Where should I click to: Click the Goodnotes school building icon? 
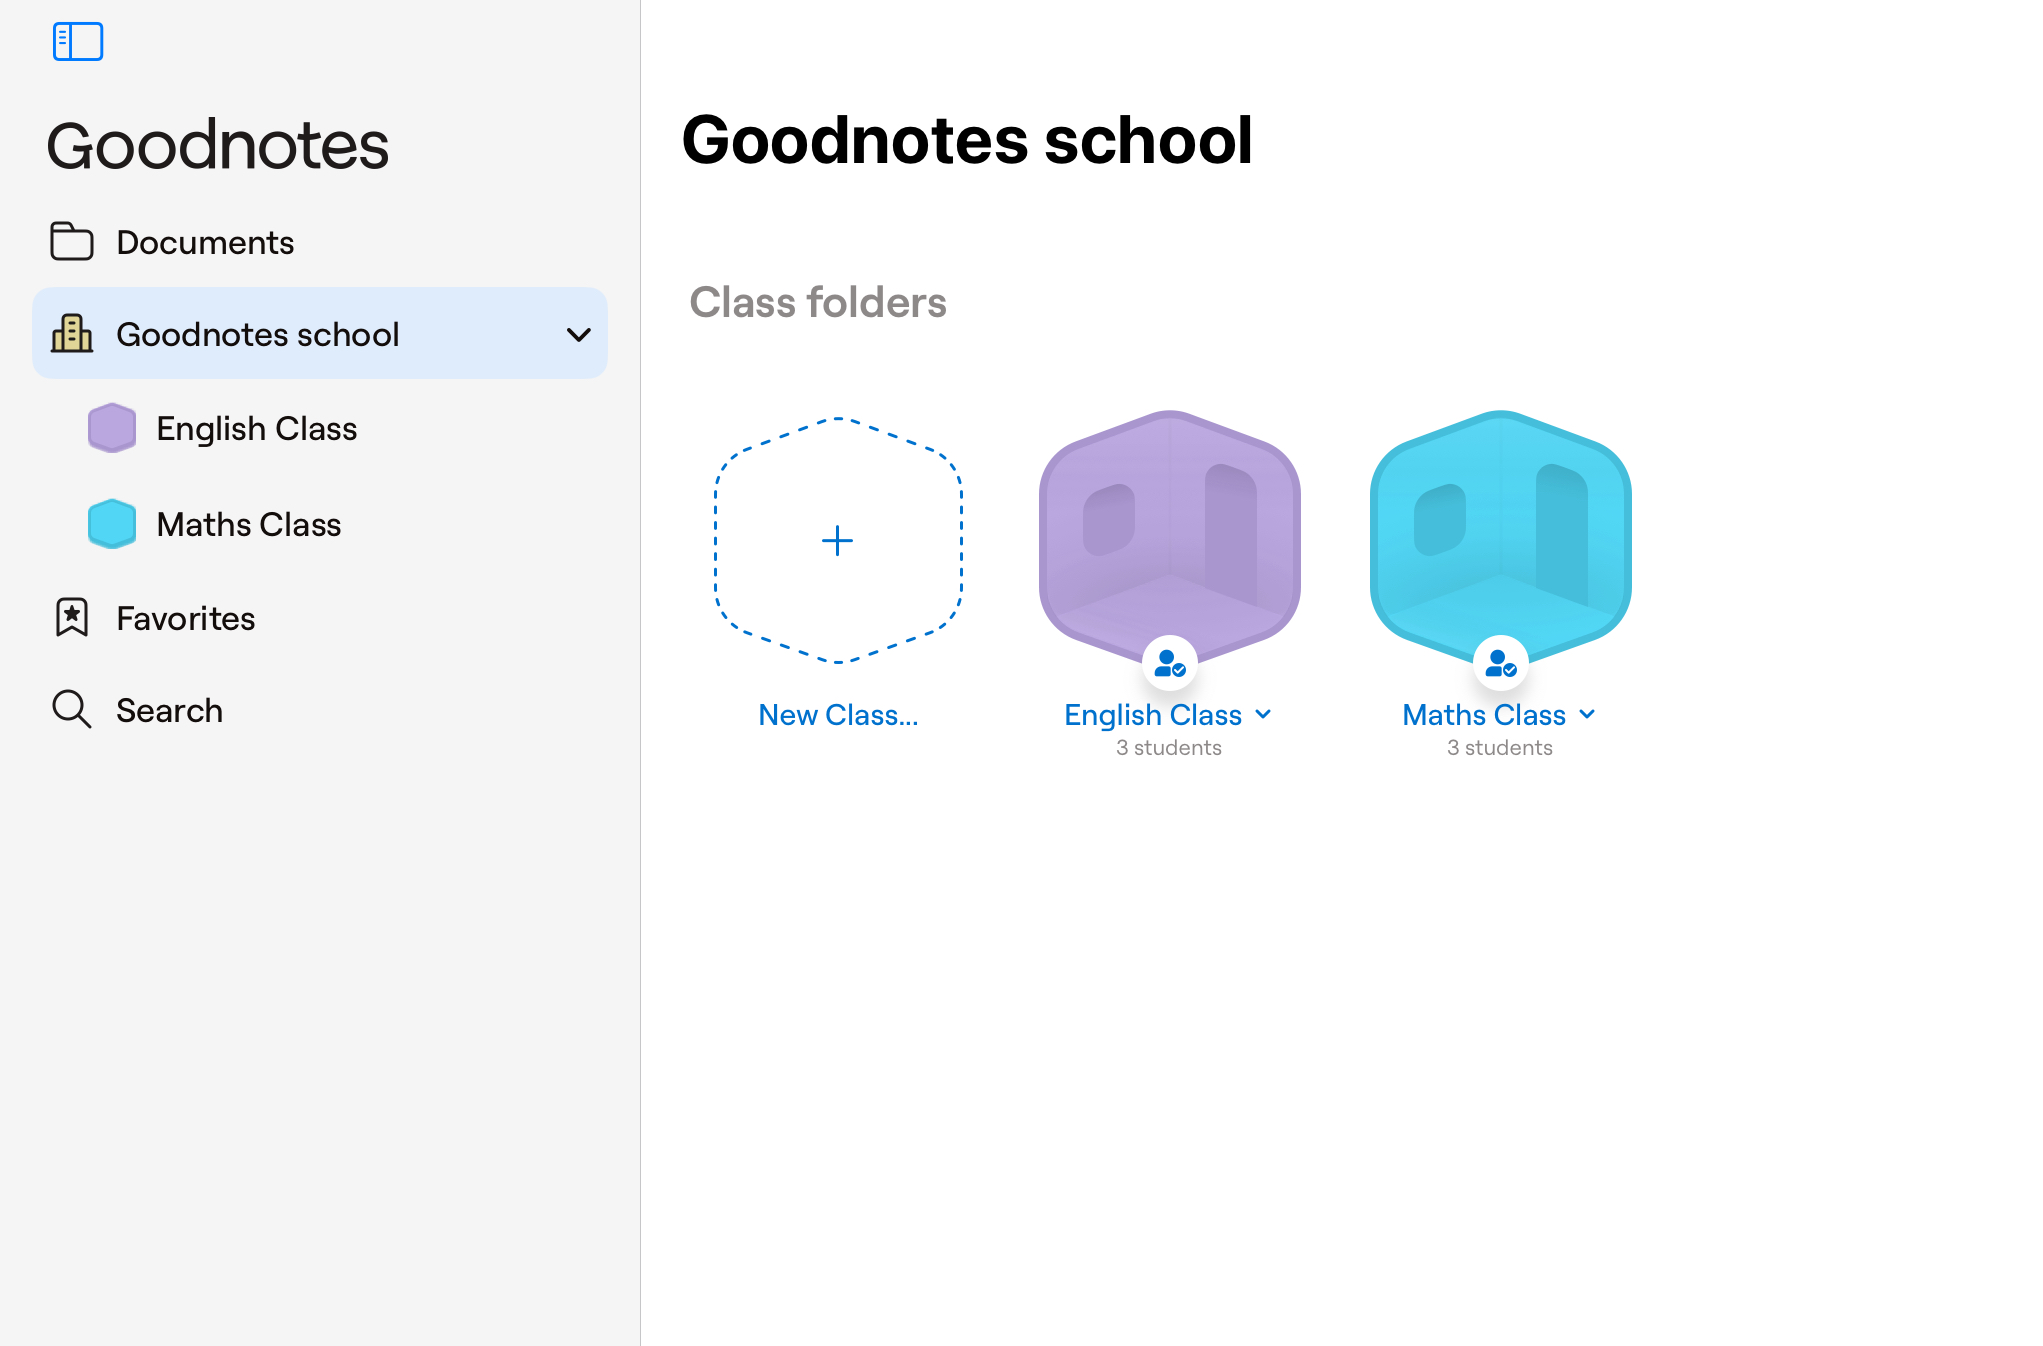tap(72, 334)
